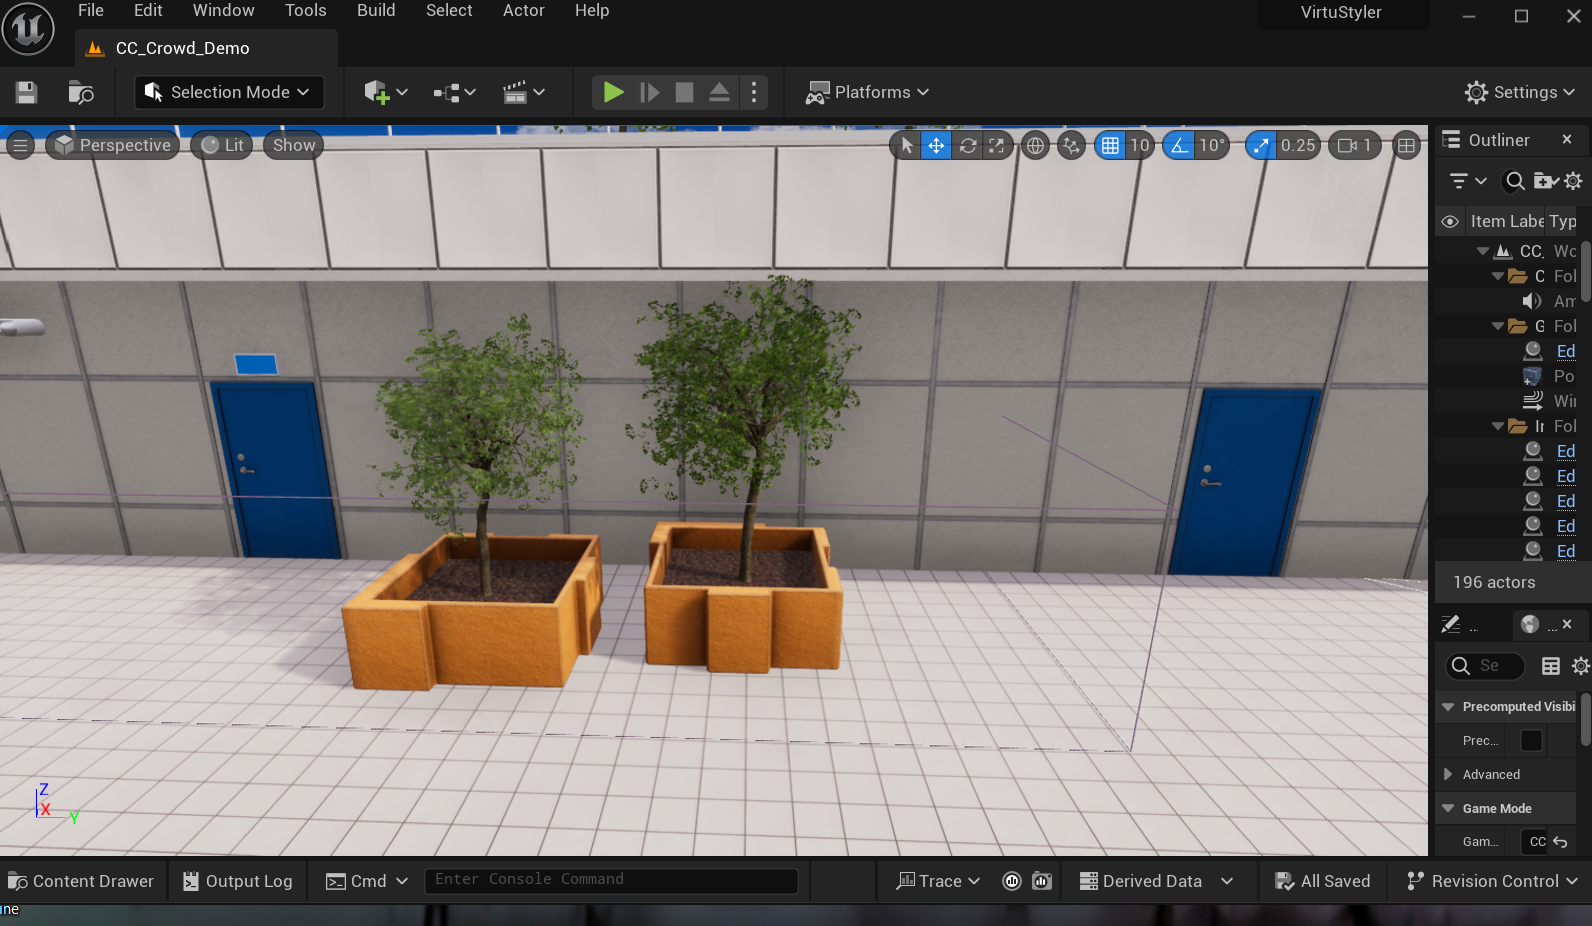Viewport: 1592px width, 926px height.
Task: Open Outliner filter dropdown
Action: pos(1468,181)
